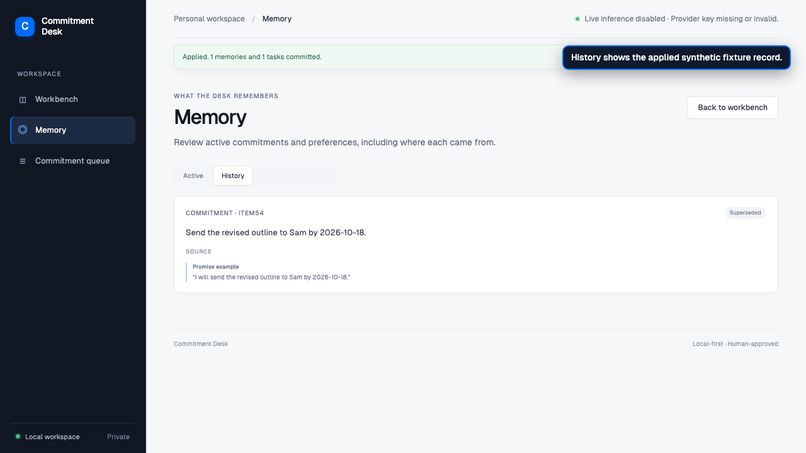The width and height of the screenshot is (806, 453).
Task: Click the "Promise example" source title
Action: point(216,267)
